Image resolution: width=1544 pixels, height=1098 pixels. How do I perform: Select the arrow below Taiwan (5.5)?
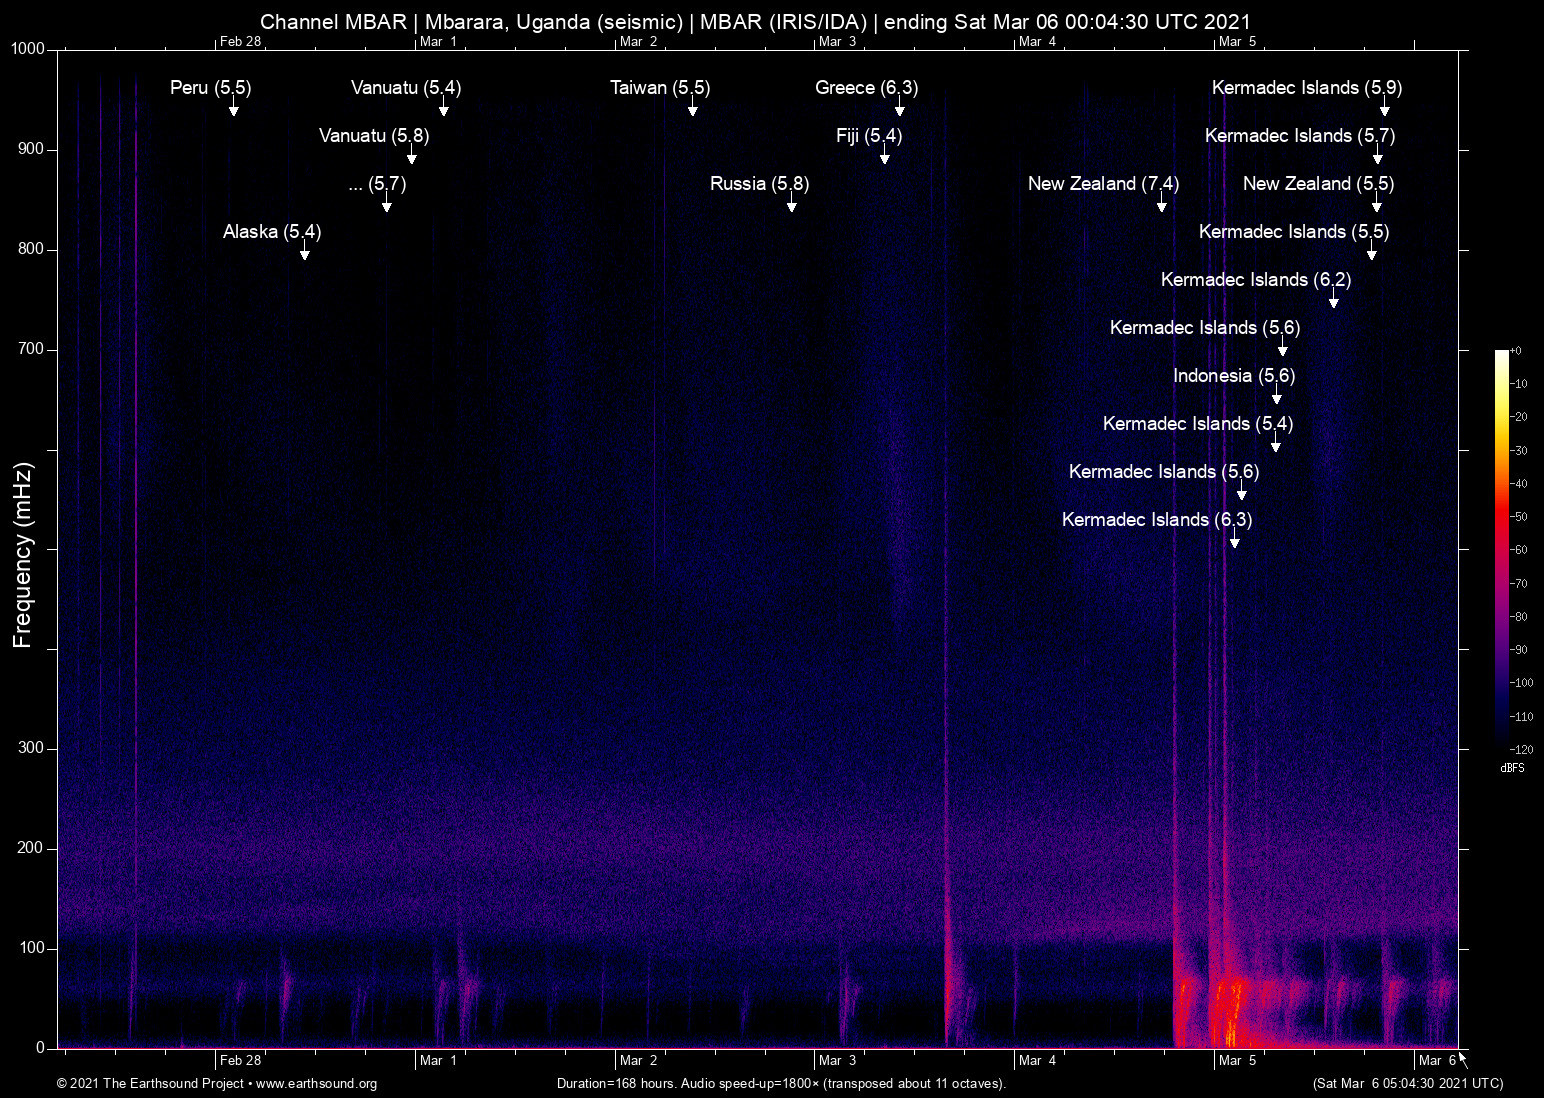click(692, 109)
